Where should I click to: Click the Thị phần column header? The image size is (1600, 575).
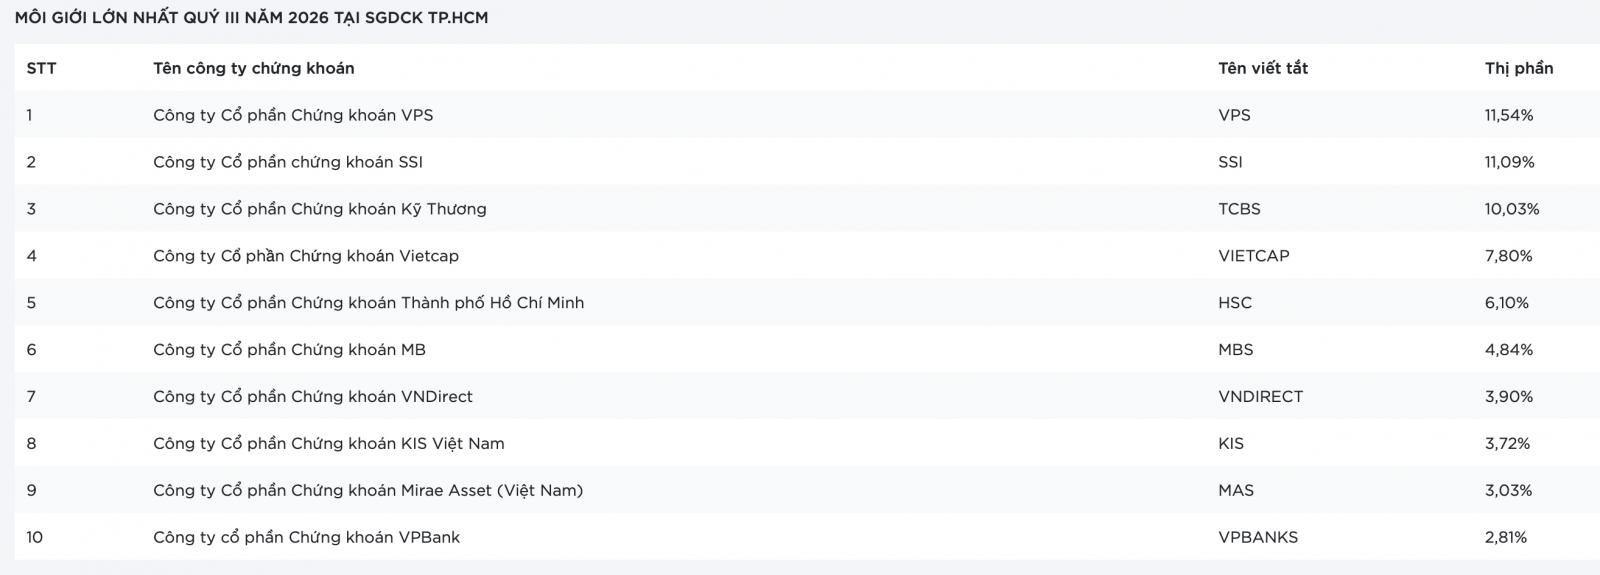point(1519,68)
